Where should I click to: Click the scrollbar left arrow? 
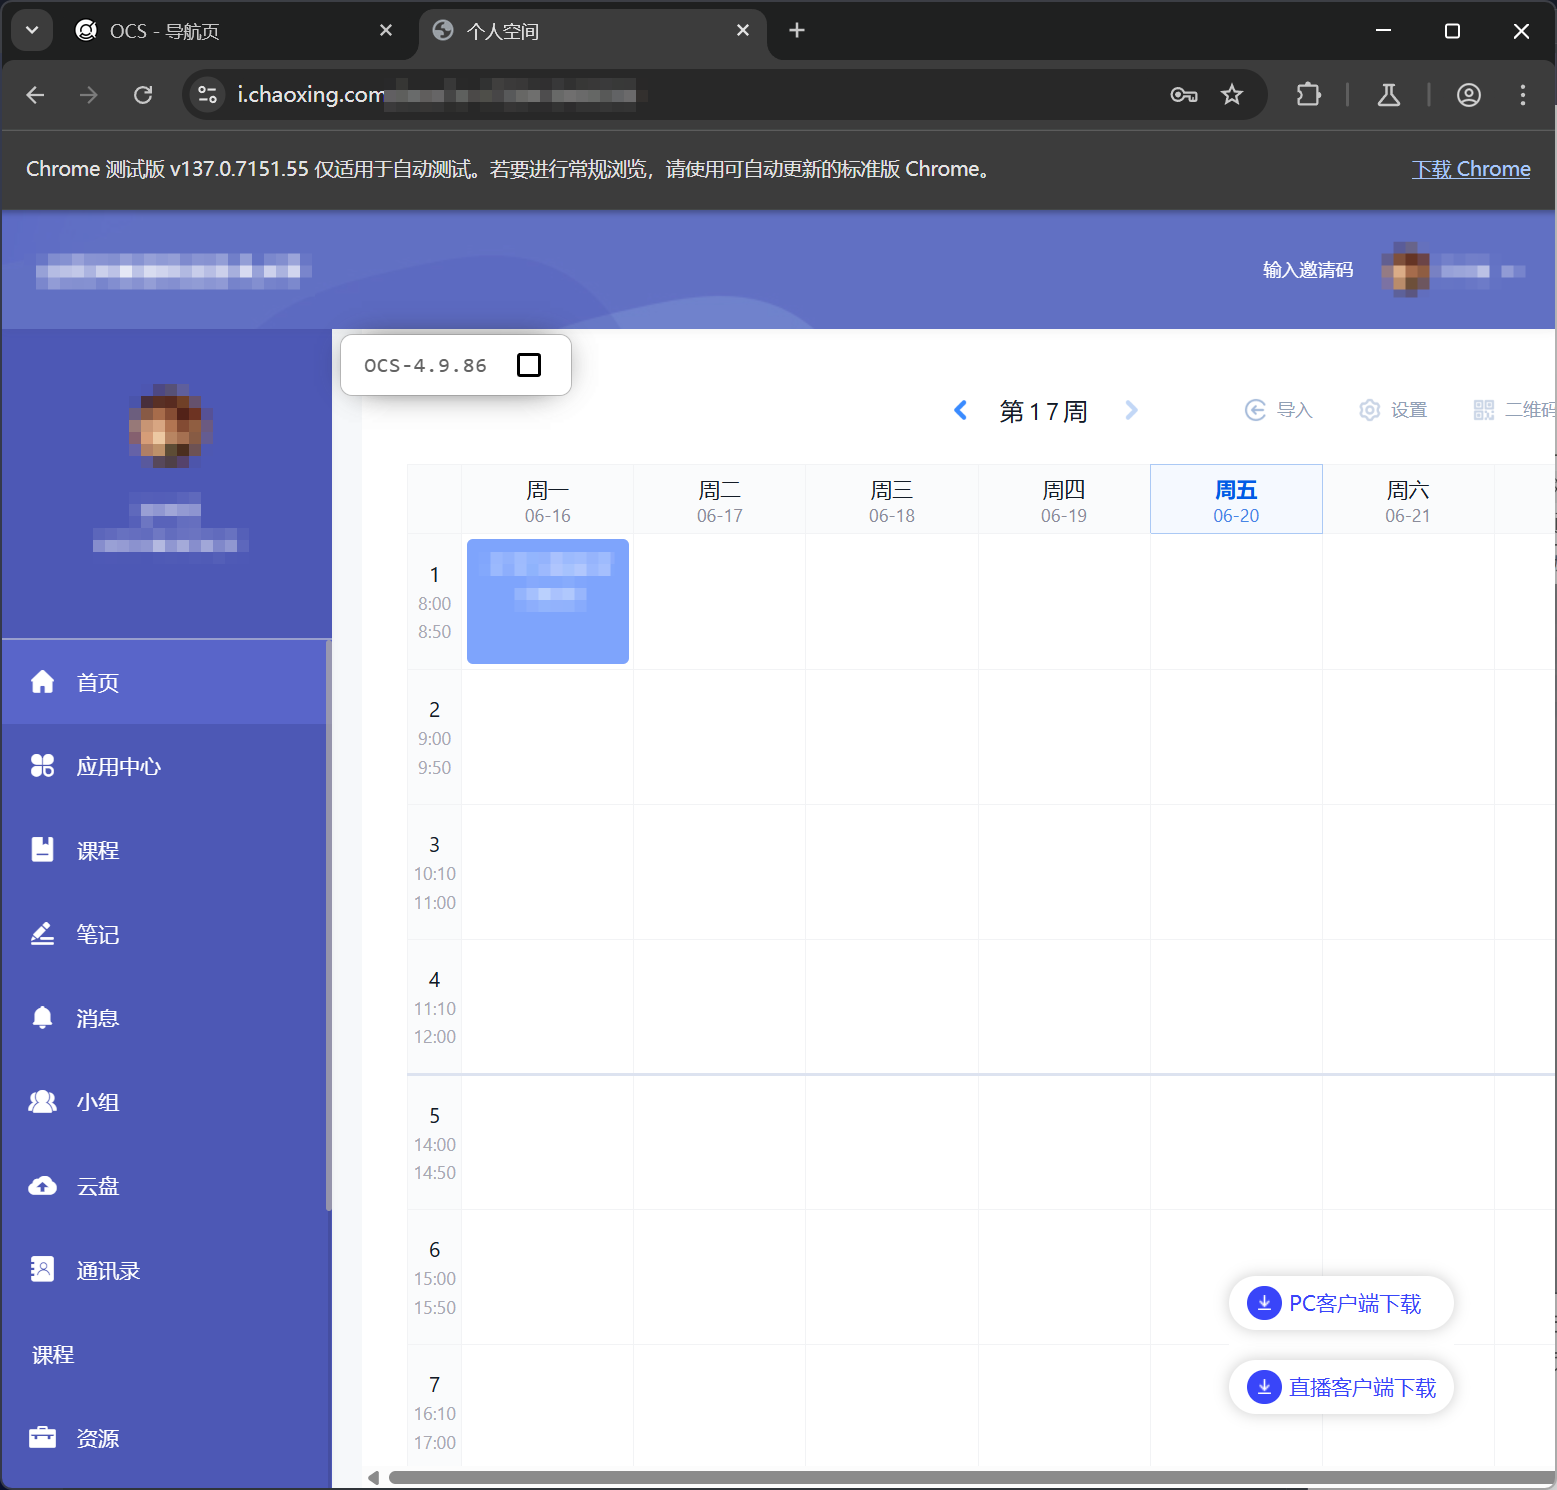[373, 1477]
